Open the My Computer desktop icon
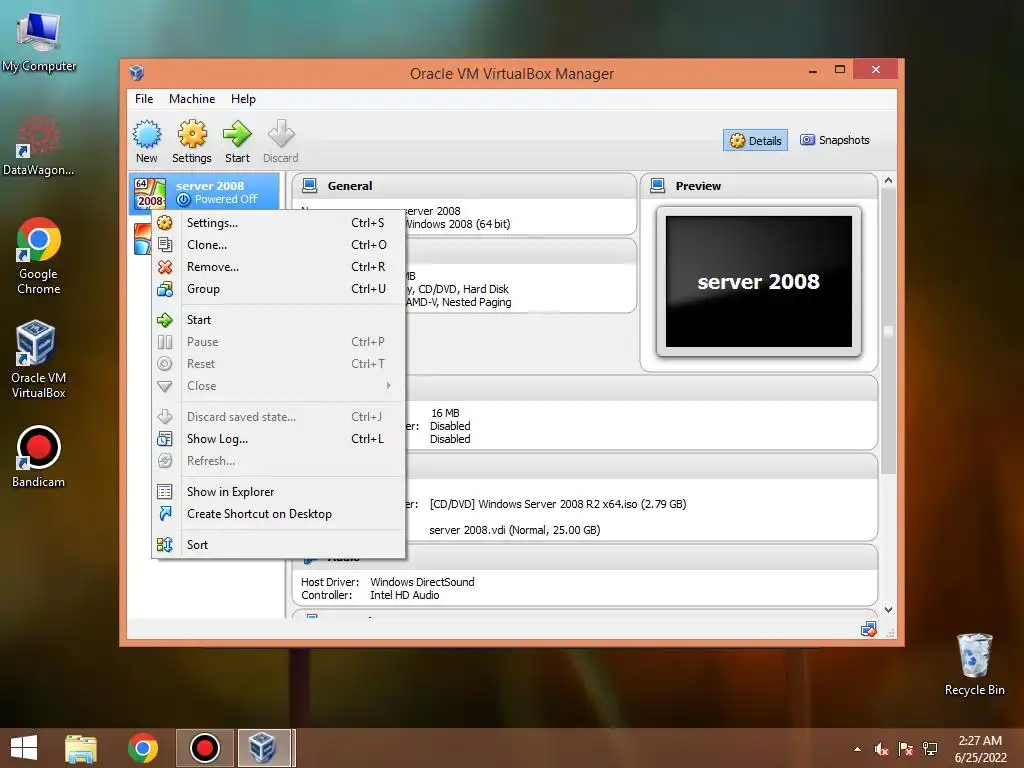 [x=39, y=42]
